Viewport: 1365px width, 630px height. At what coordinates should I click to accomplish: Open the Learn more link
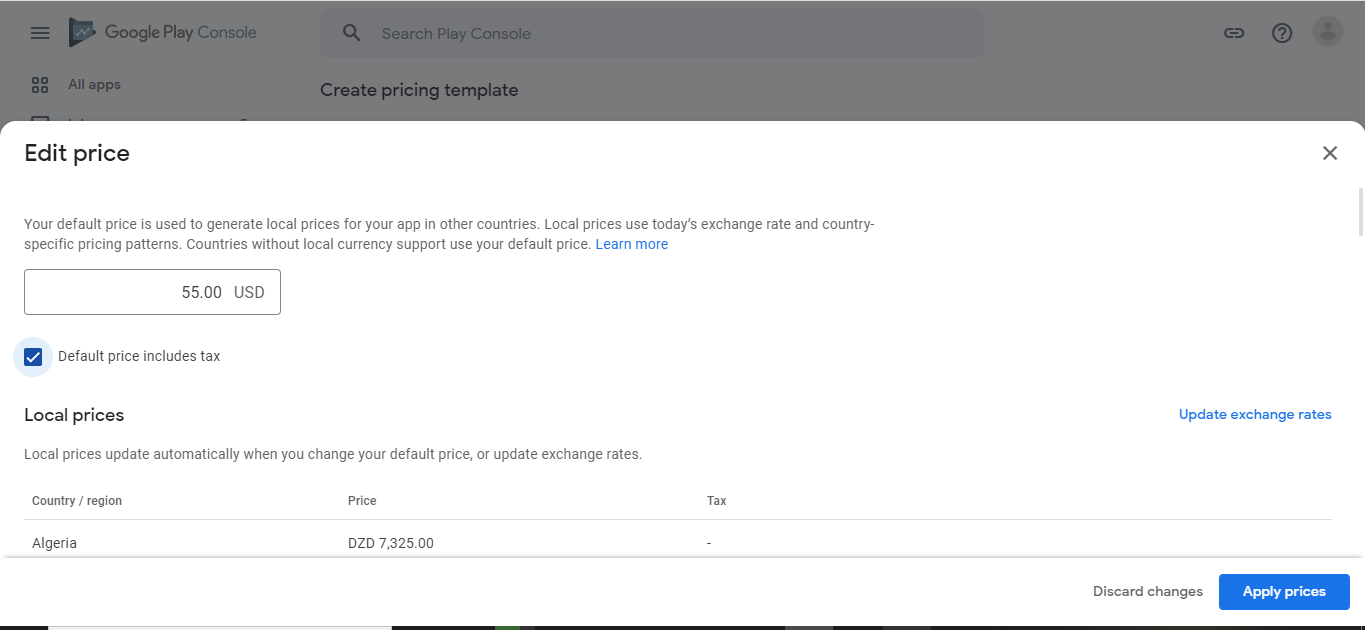tap(632, 244)
